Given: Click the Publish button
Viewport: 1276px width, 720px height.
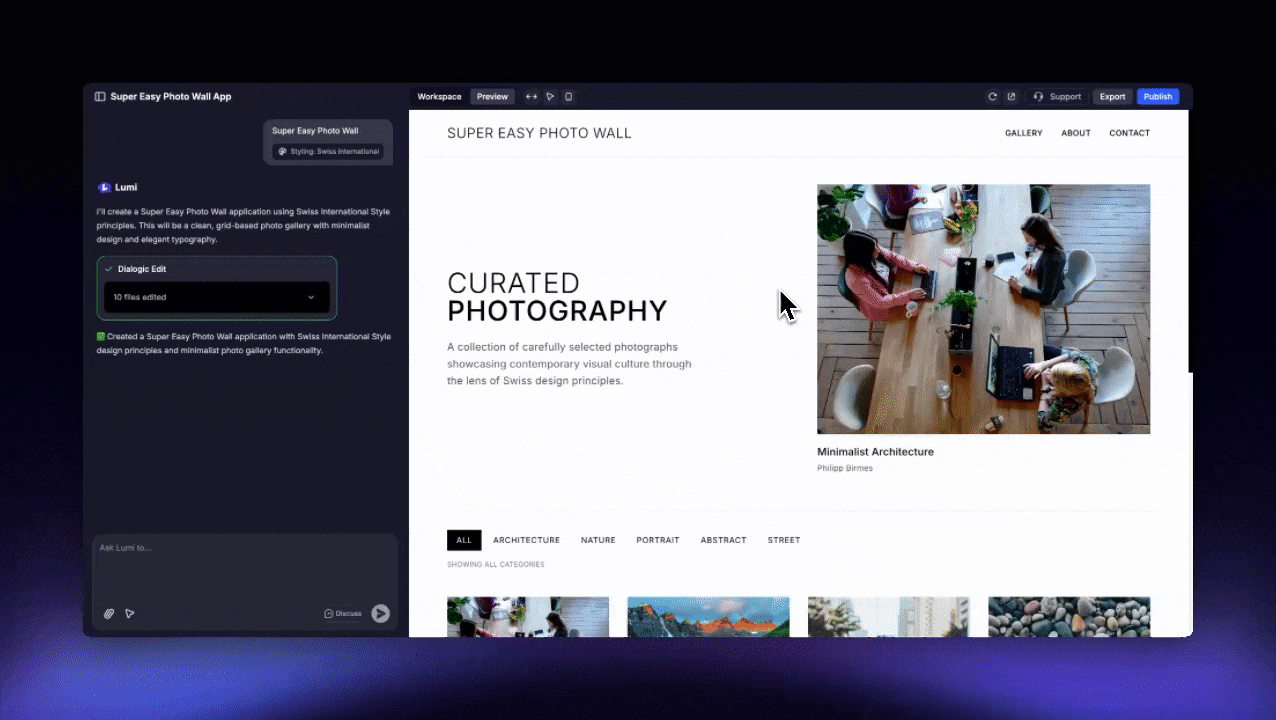Looking at the screenshot, I should coord(1158,97).
